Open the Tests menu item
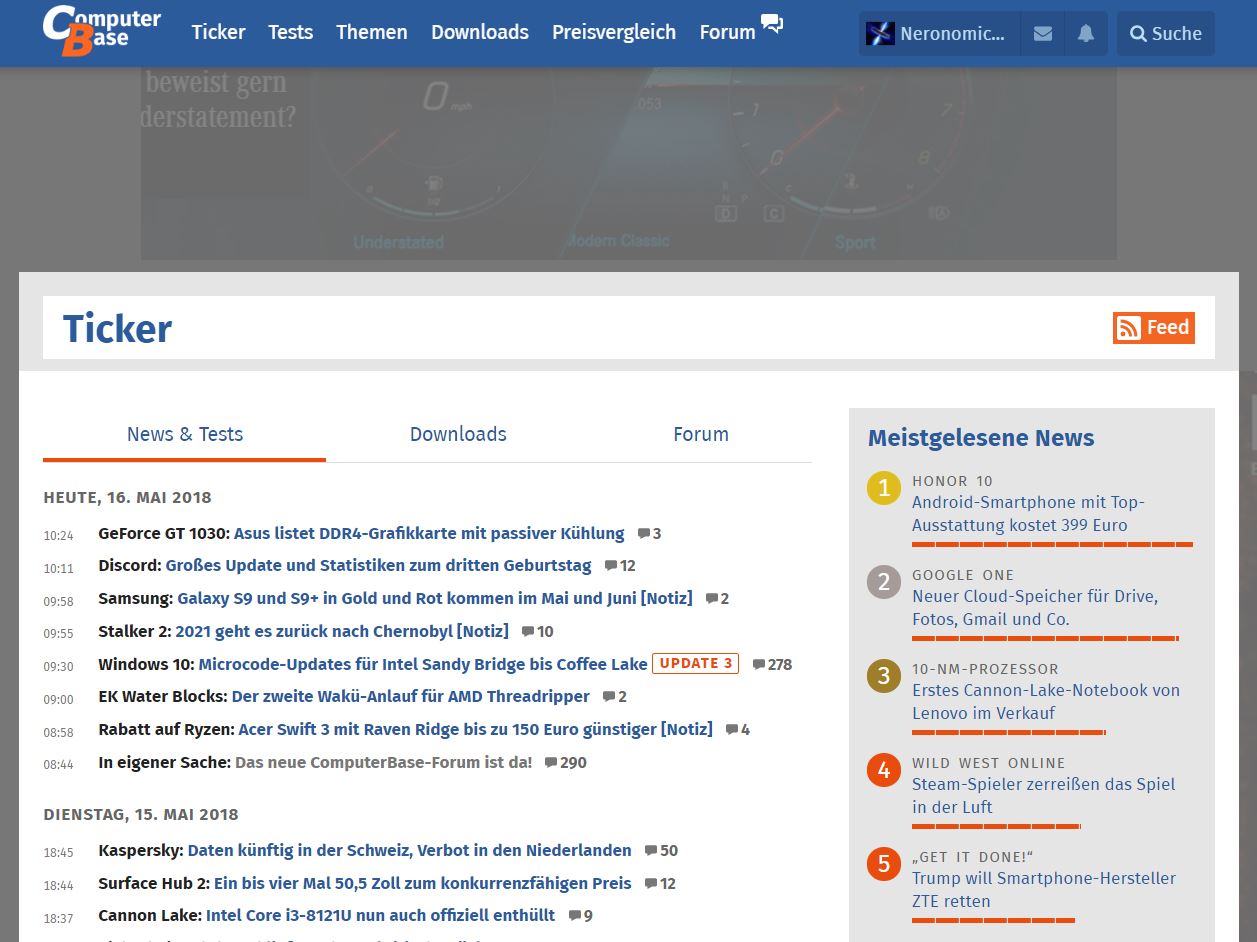Viewport: 1257px width, 942px height. point(290,32)
